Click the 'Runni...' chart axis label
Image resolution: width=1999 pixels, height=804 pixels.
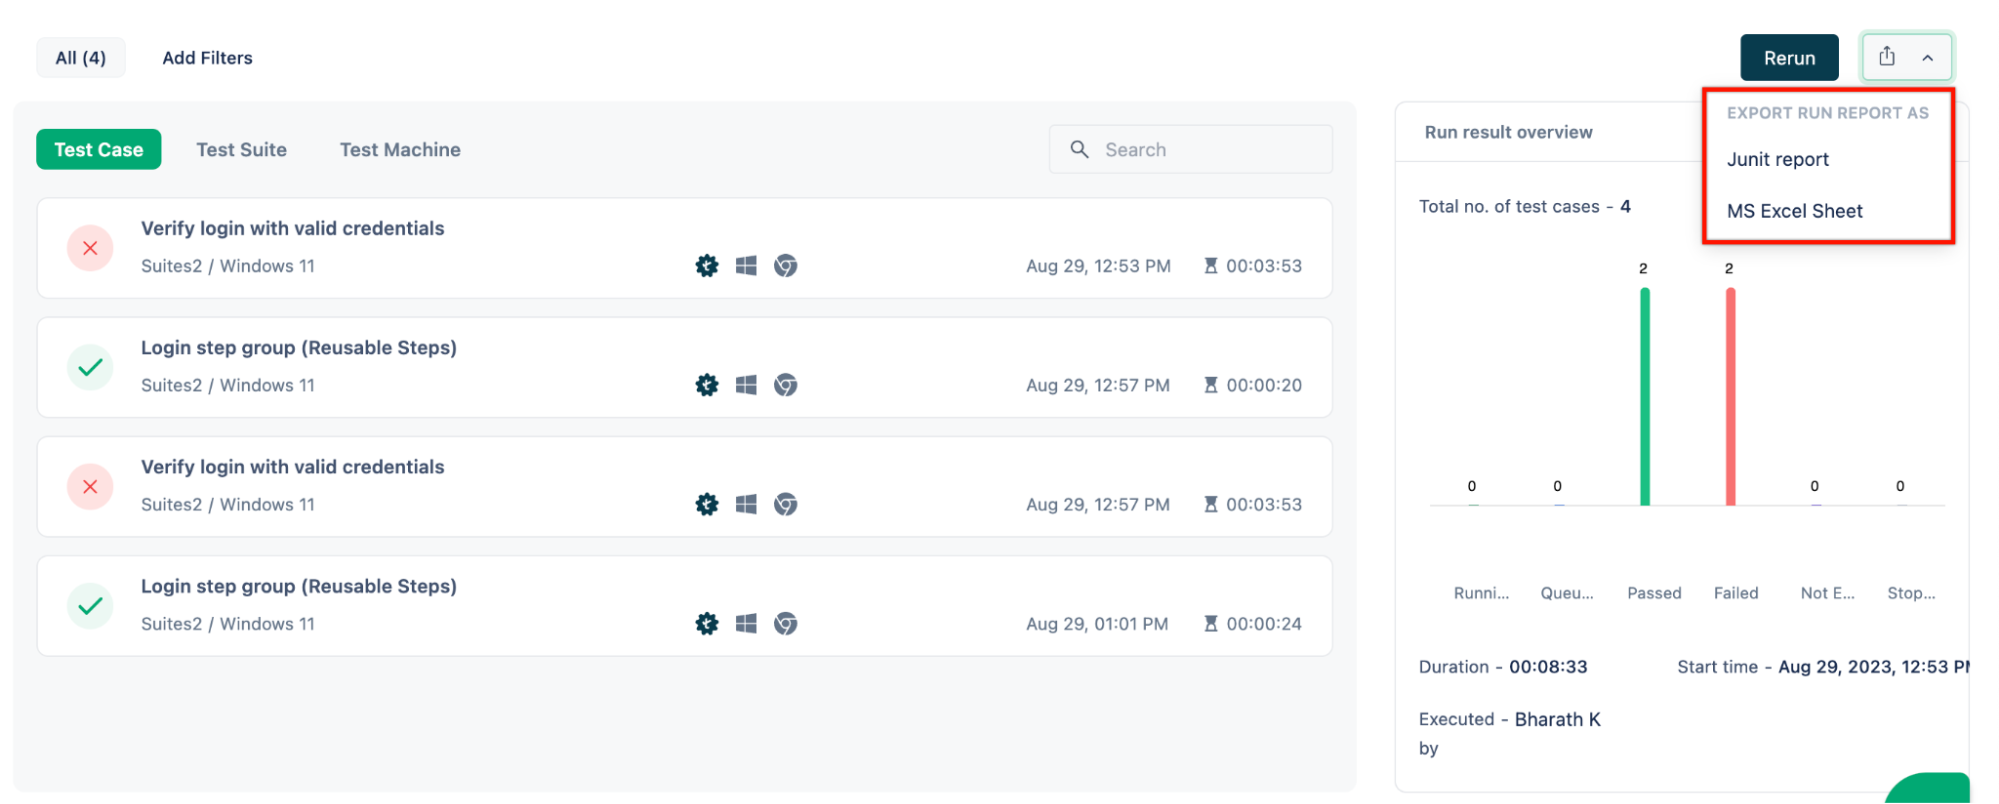click(x=1481, y=593)
